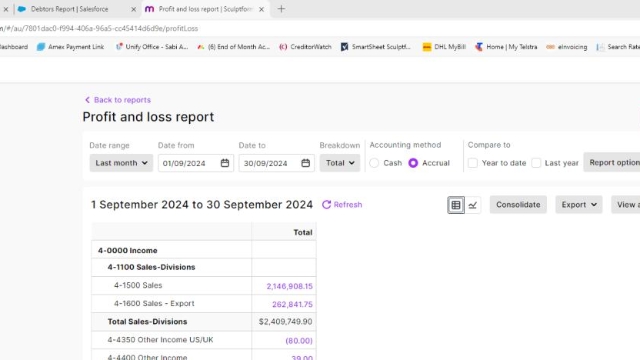Open SmartSheet Sculptform bookmark
This screenshot has height=360, width=640.
click(x=376, y=47)
